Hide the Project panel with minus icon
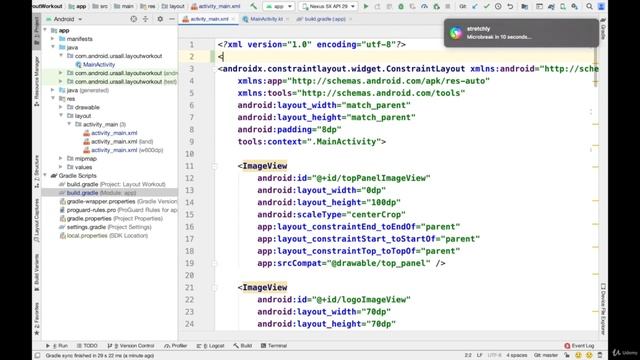Image resolution: width=640 pixels, height=360 pixels. pos(172,19)
